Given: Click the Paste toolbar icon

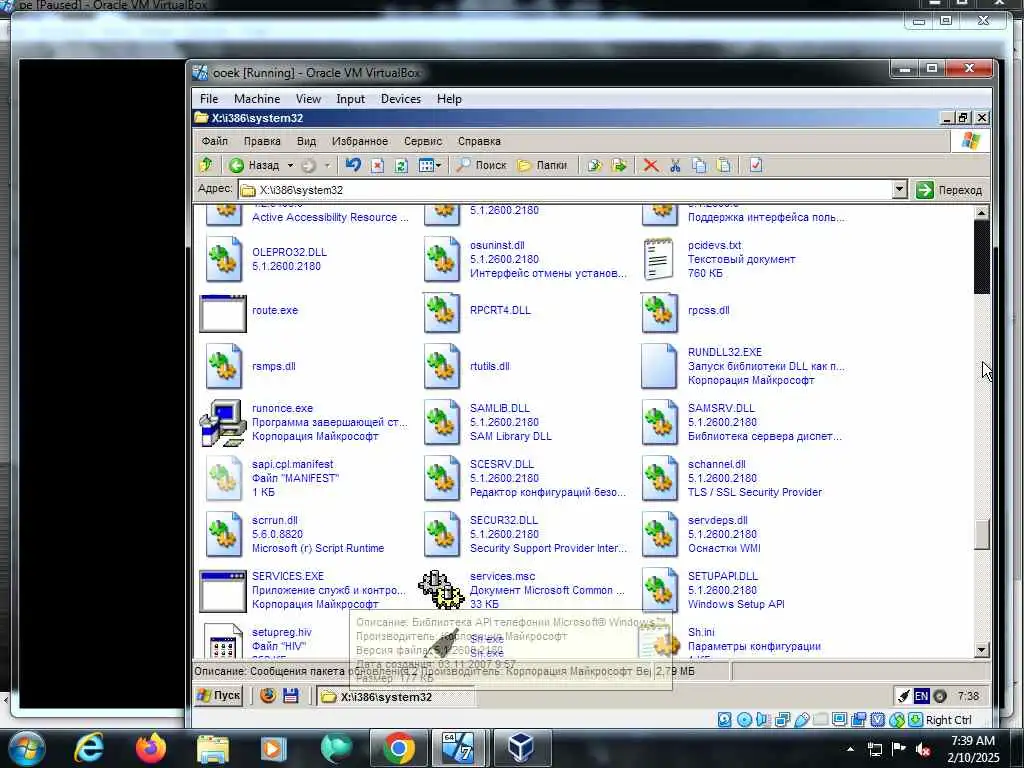Looking at the screenshot, I should [x=724, y=165].
